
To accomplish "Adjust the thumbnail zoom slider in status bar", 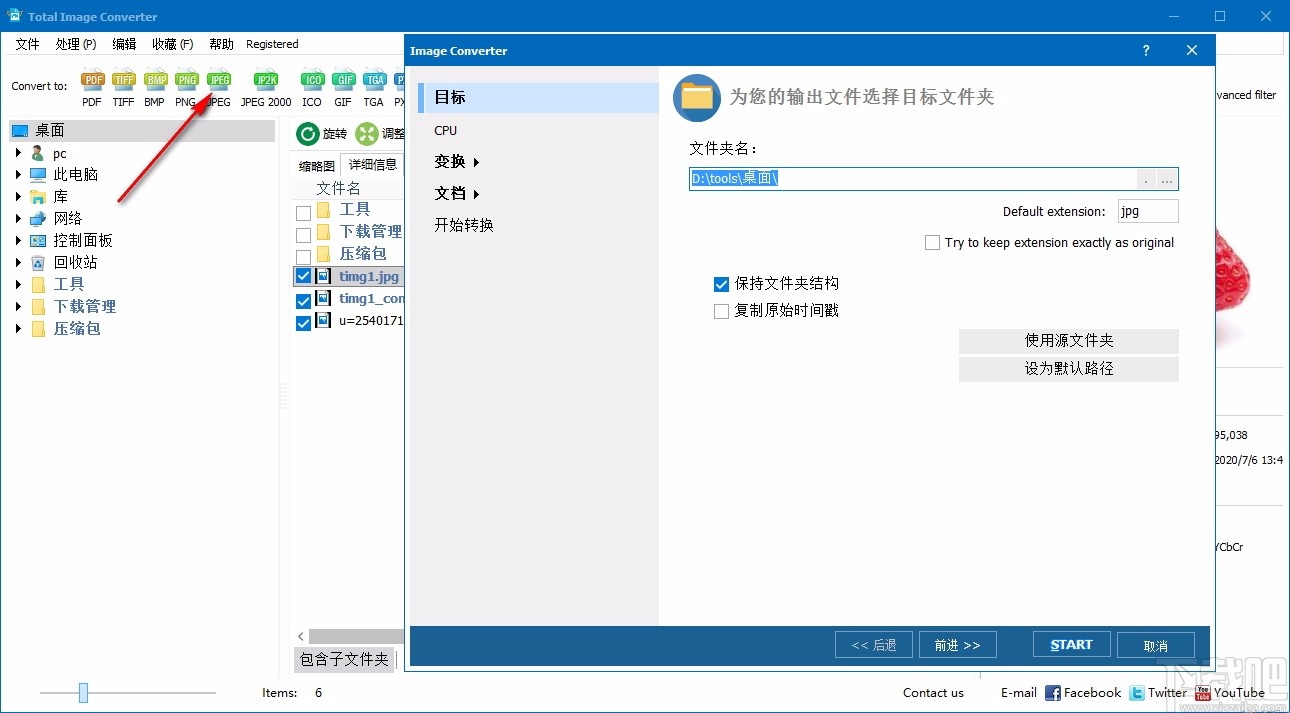I will 83,692.
